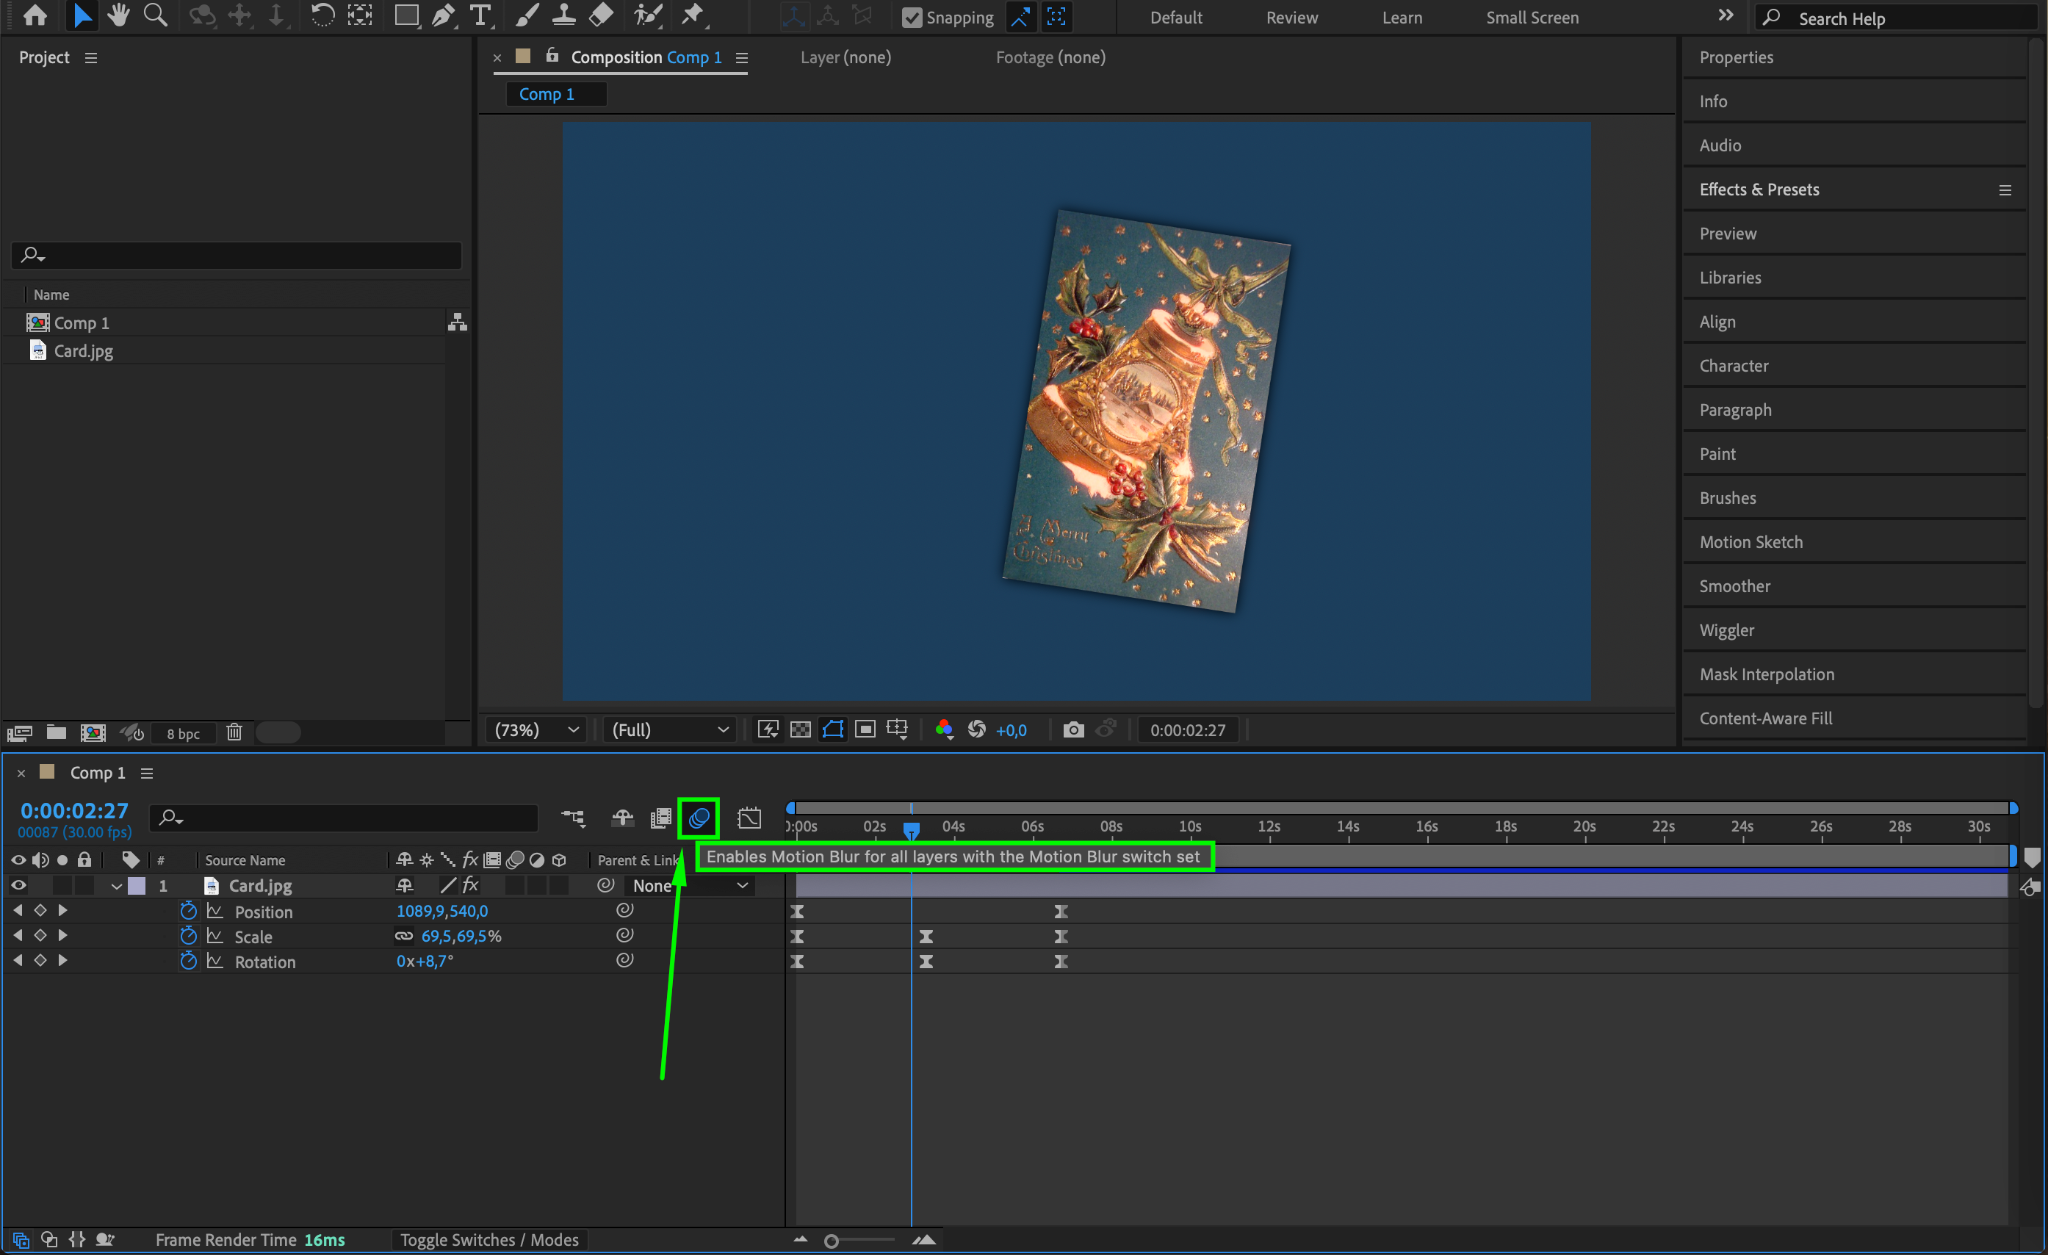This screenshot has height=1255, width=2048.
Task: Take a snapshot with camera icon
Action: [1073, 730]
